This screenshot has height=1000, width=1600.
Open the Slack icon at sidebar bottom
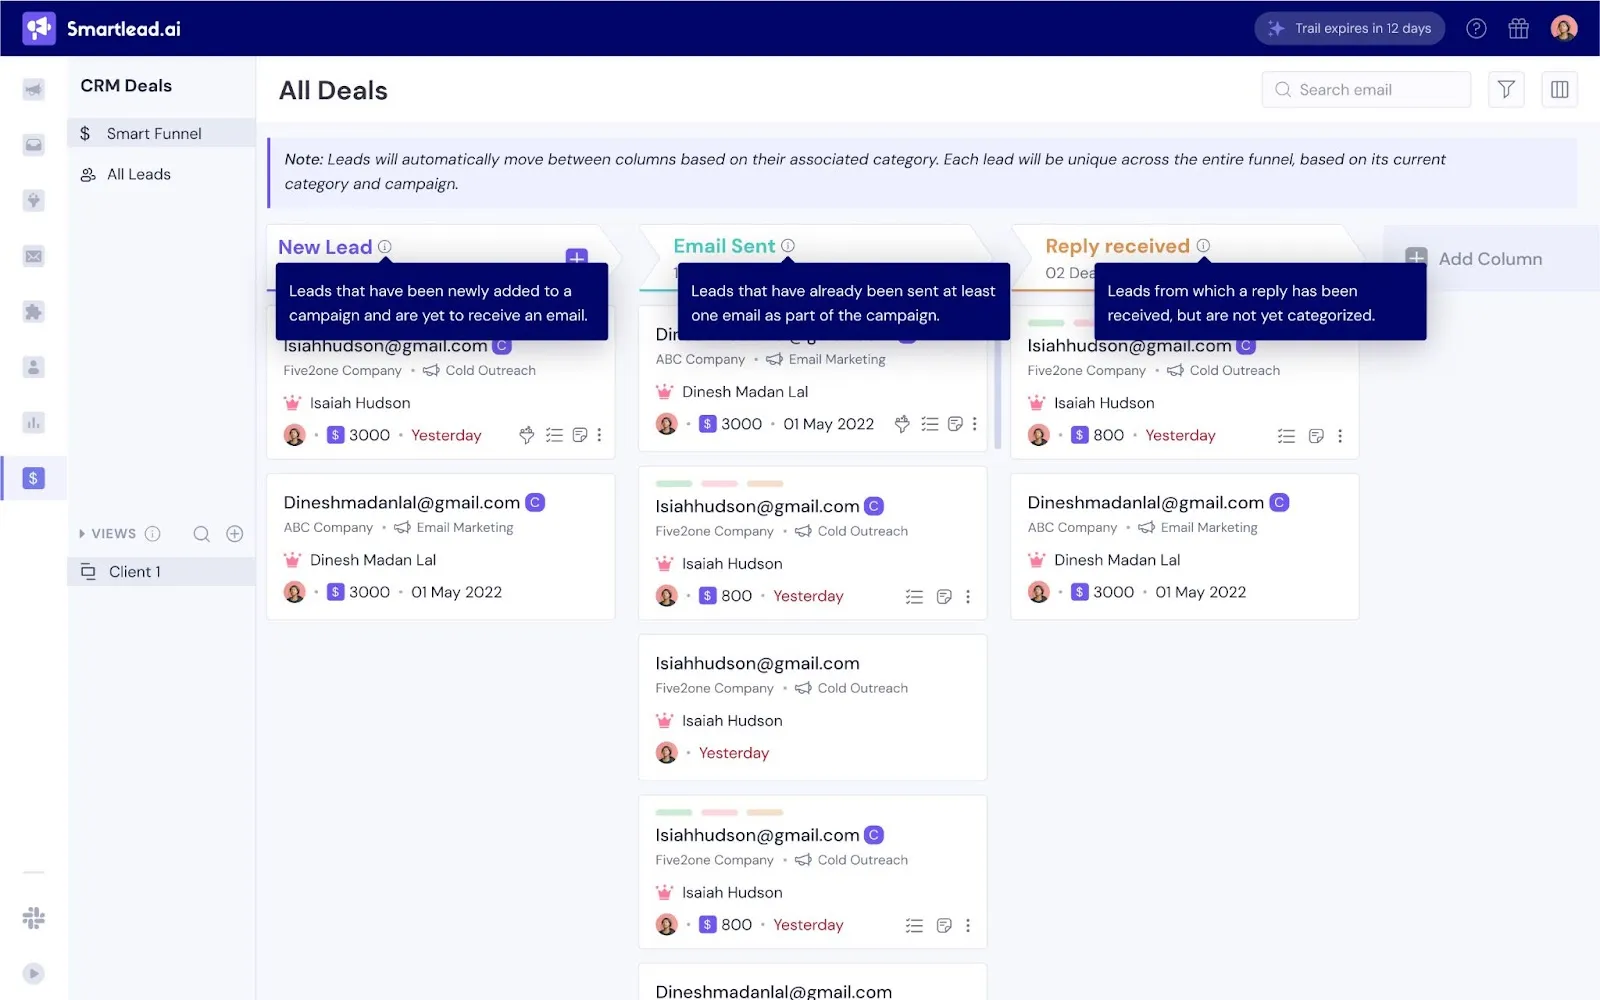[33, 918]
